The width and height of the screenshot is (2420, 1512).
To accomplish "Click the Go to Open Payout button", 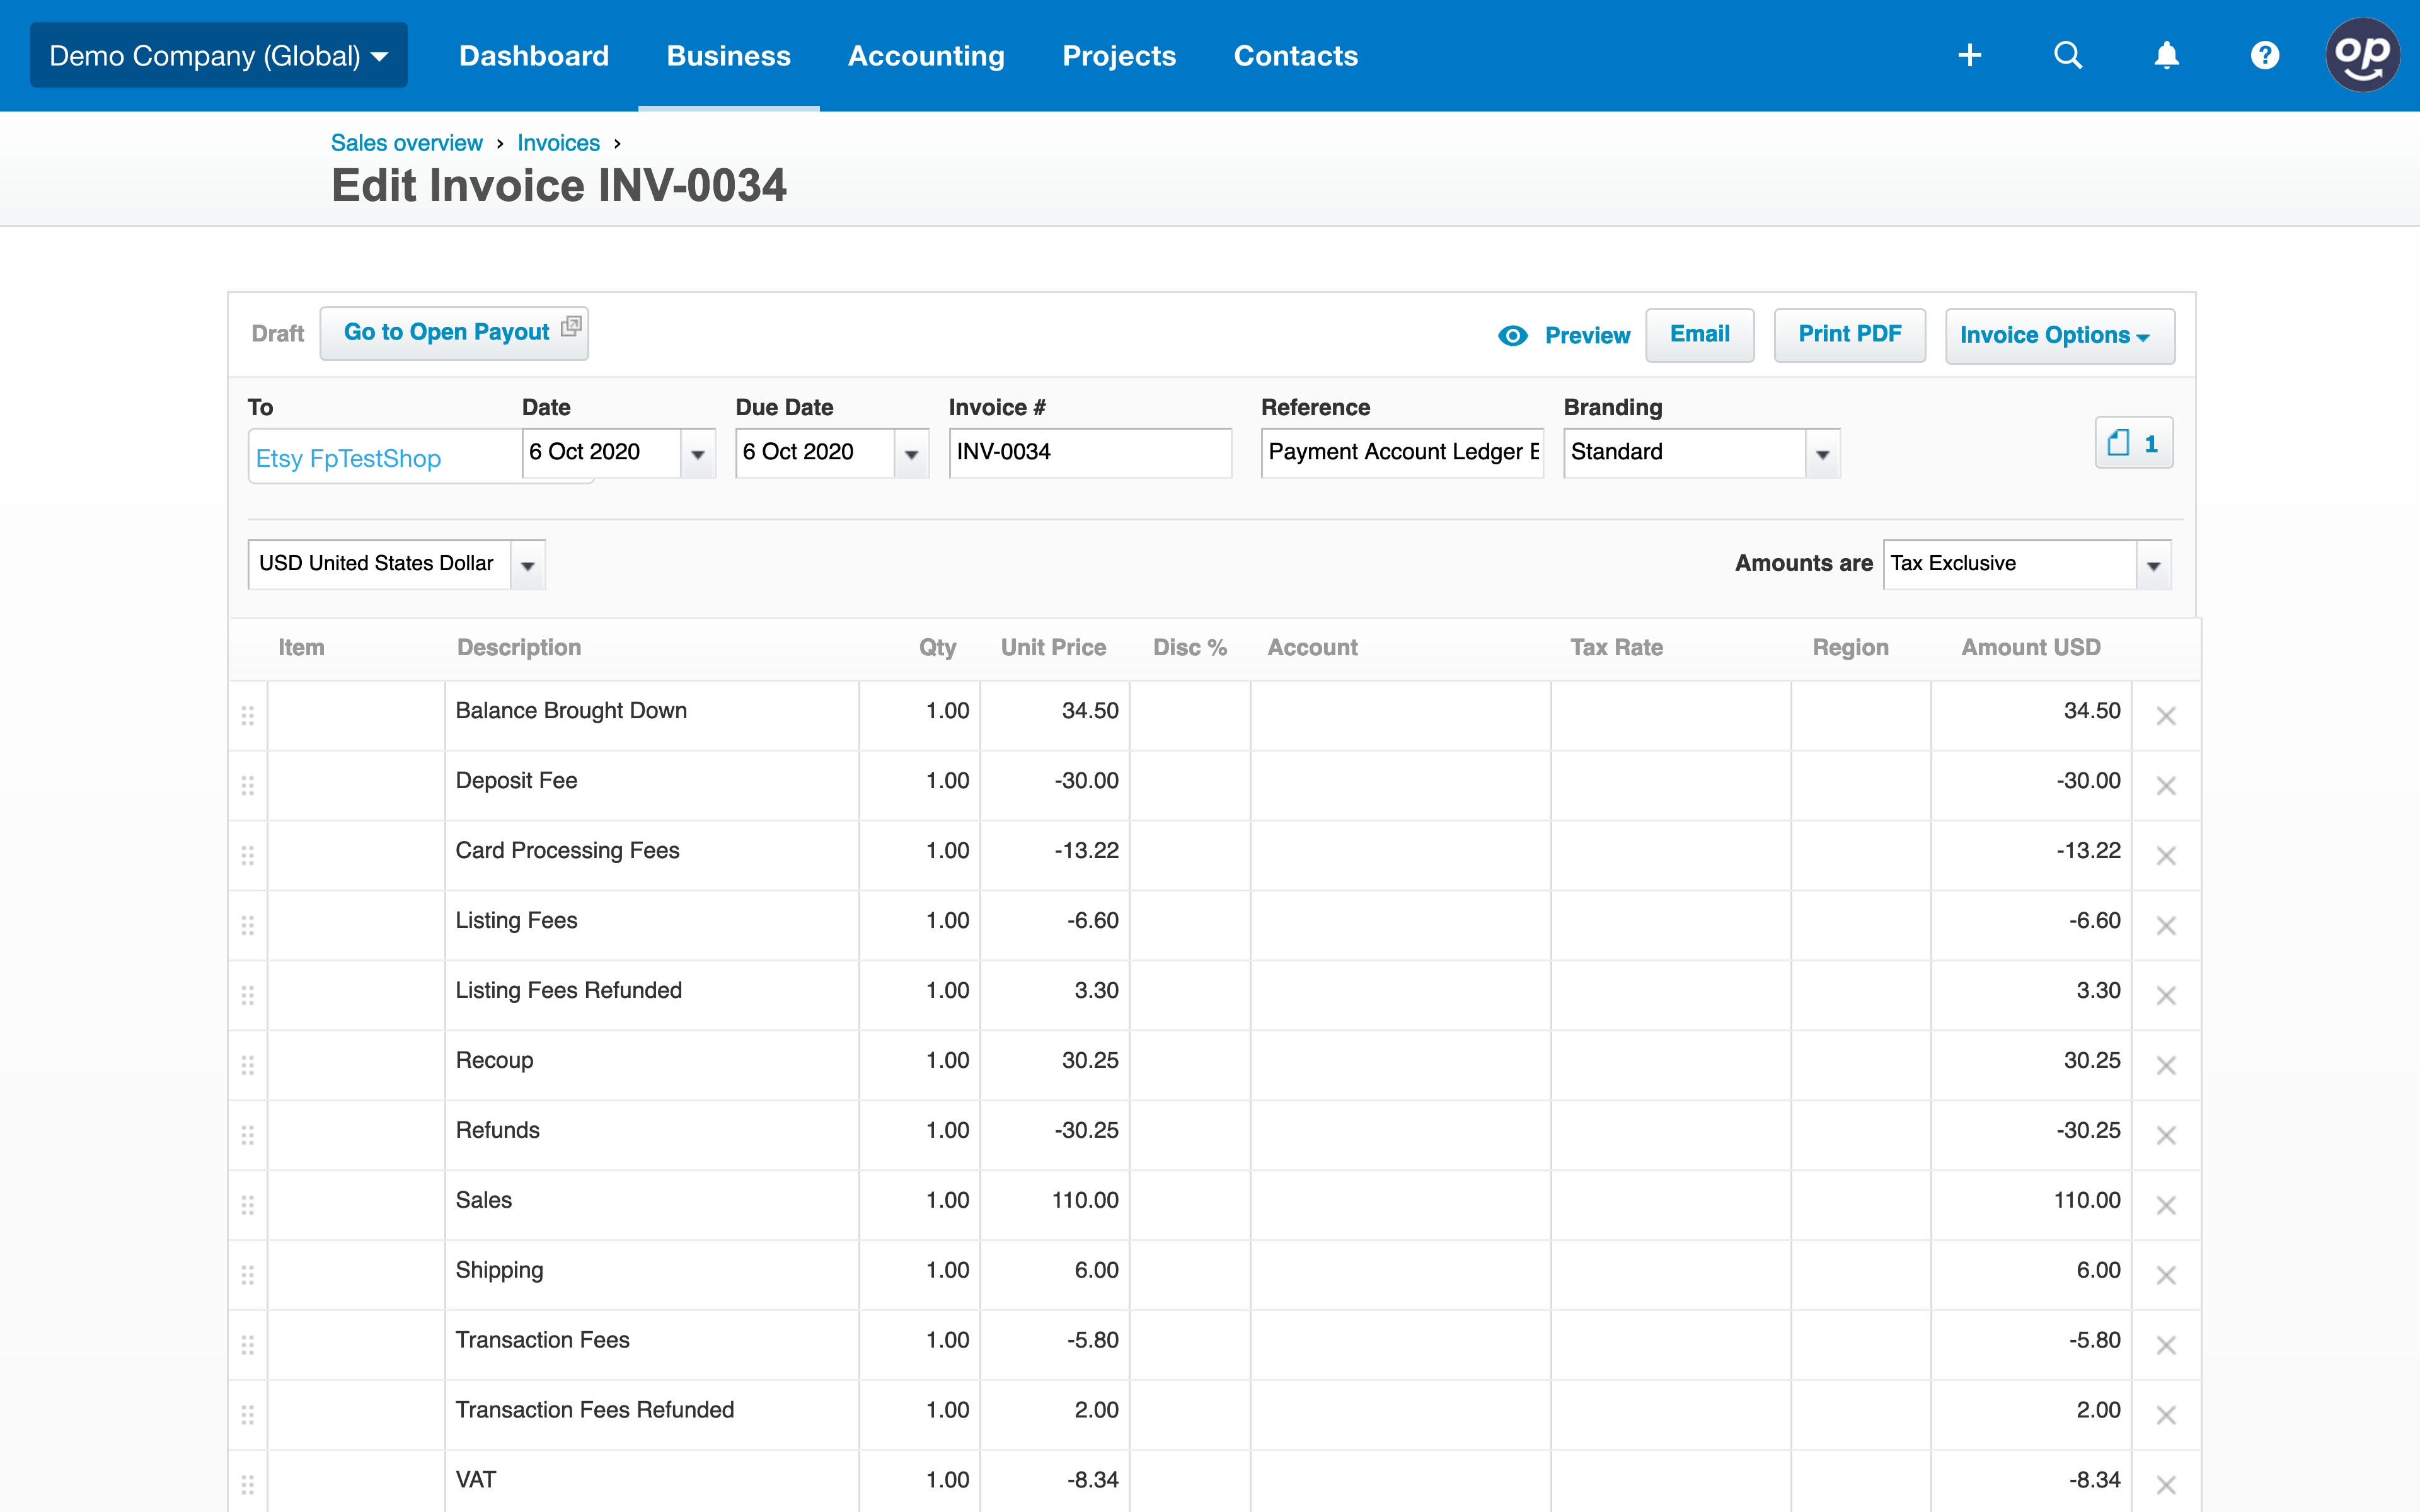I will (x=454, y=333).
